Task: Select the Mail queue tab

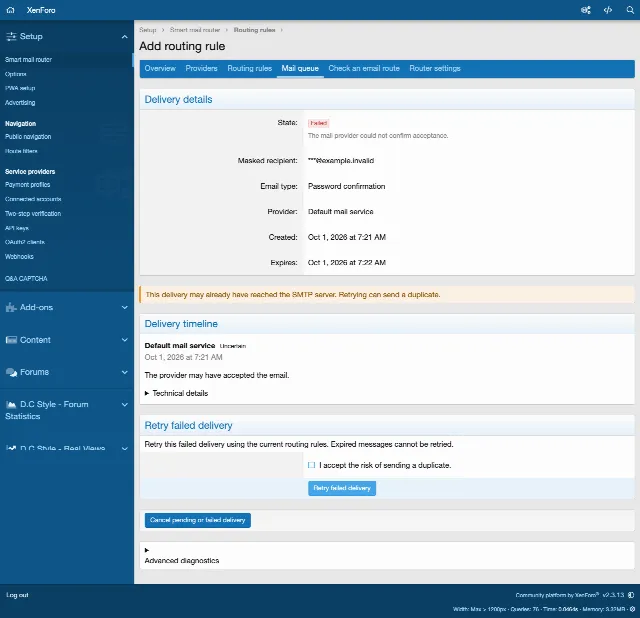Action: click(300, 69)
